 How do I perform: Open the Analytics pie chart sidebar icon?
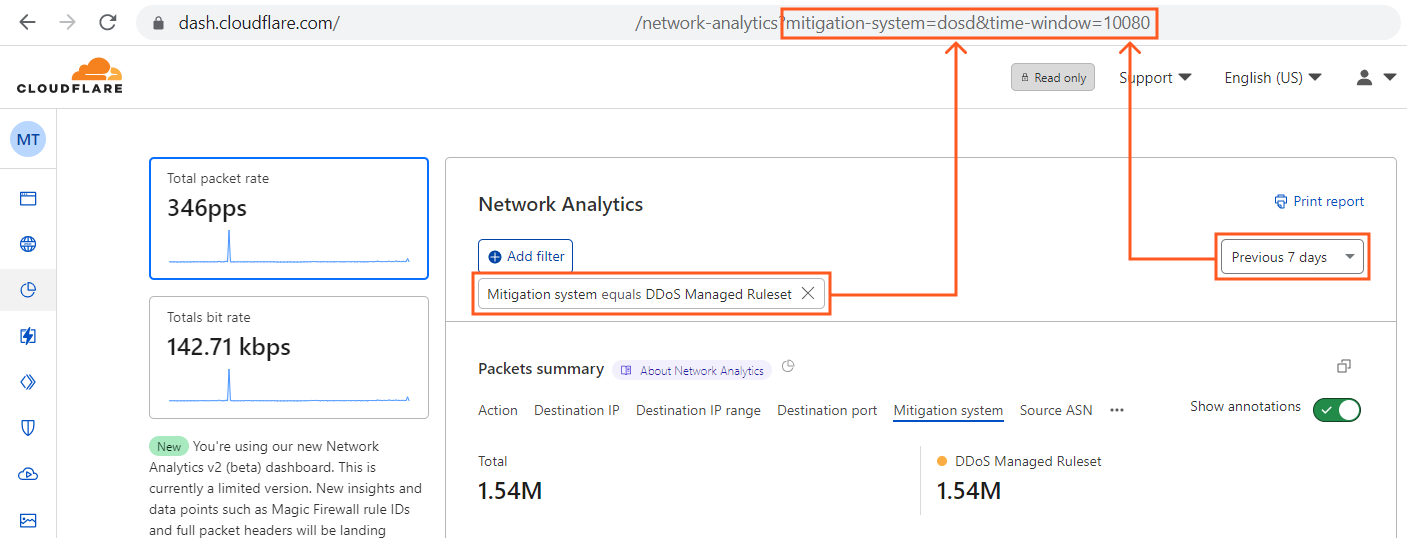(x=28, y=290)
